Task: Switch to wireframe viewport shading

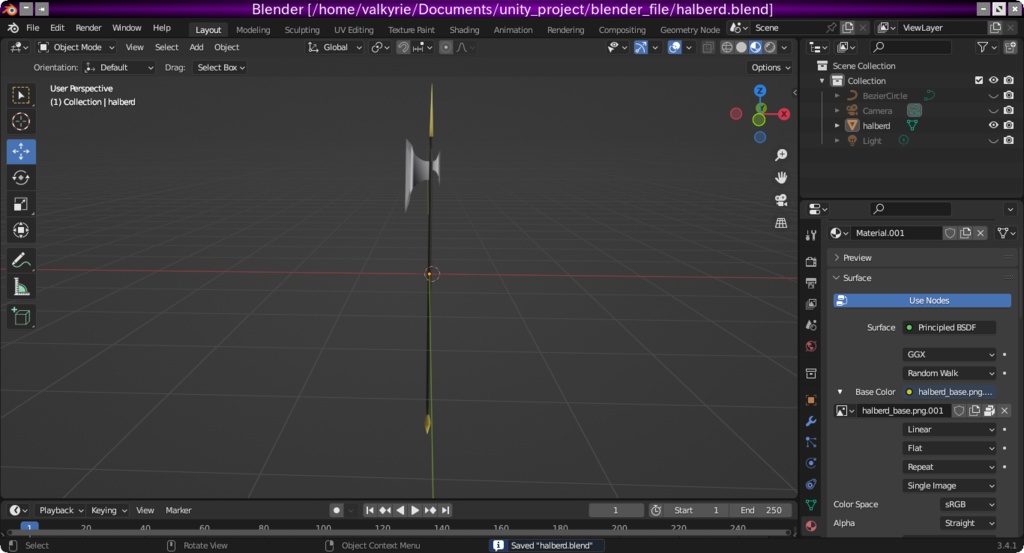Action: coord(726,47)
